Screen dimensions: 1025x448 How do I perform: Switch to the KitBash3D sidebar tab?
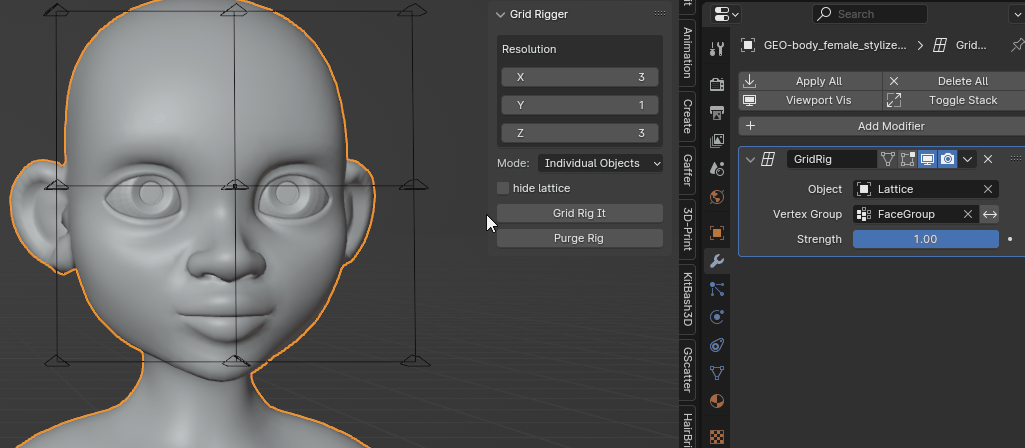(x=687, y=299)
